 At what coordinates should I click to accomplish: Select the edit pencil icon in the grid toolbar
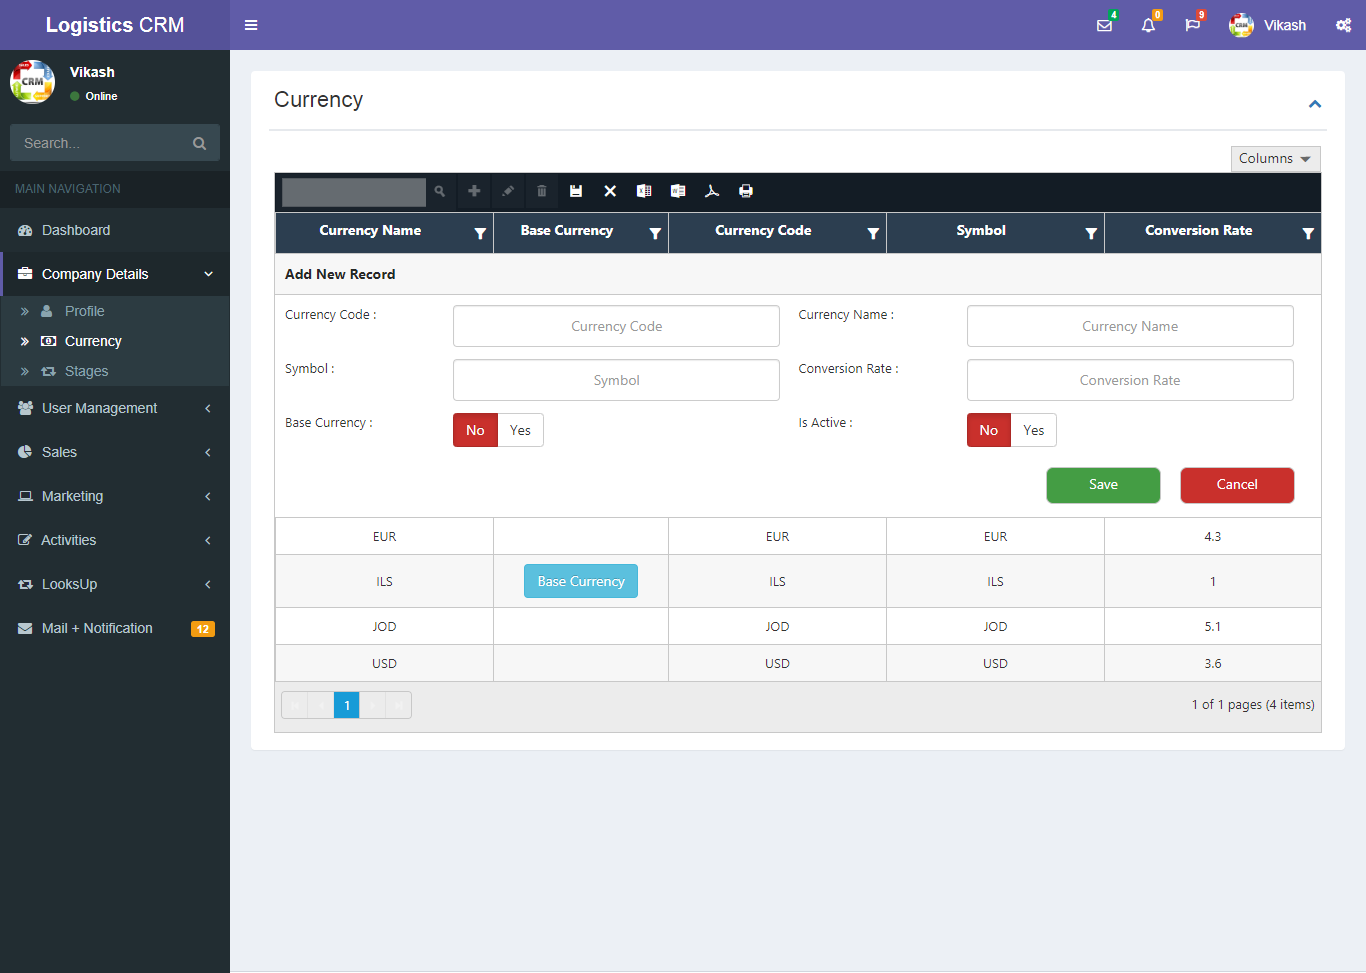(508, 191)
